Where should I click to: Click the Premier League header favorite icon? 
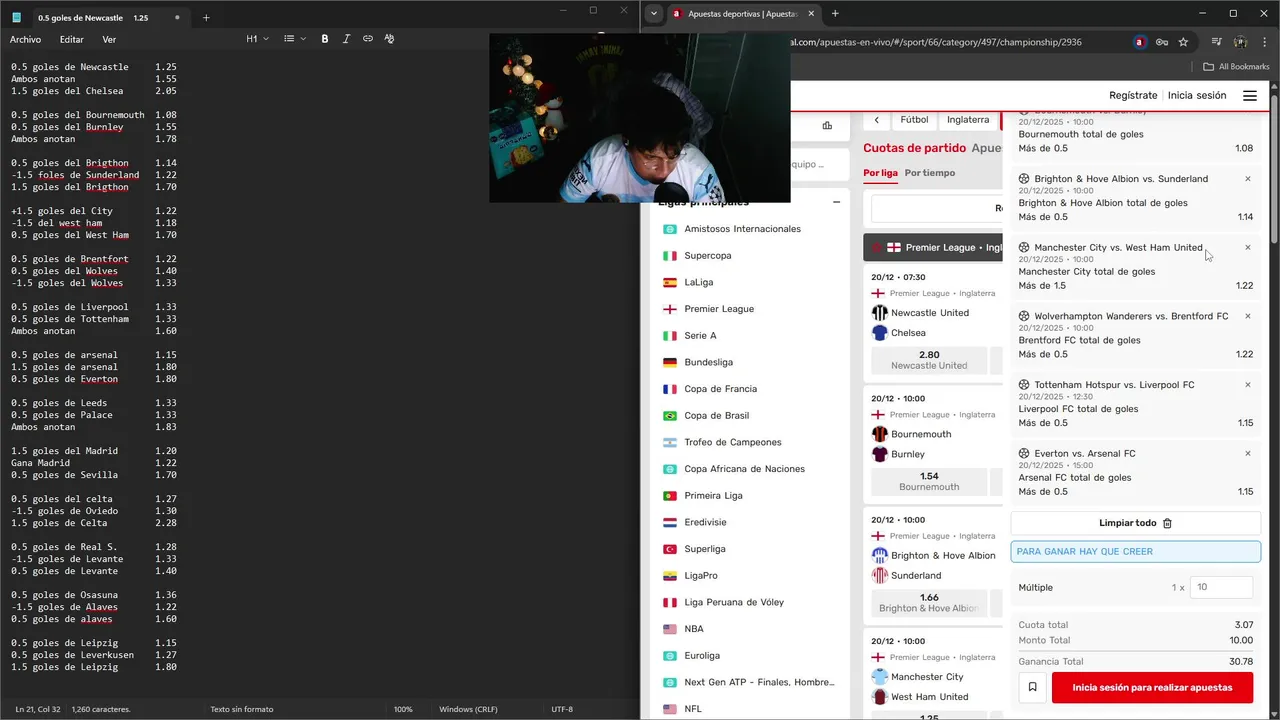(877, 247)
